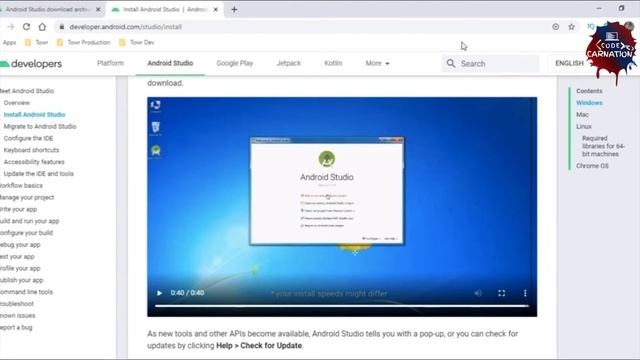Image resolution: width=640 pixels, height=360 pixels.
Task: Open Accessibility features sidebar link
Action: point(34,162)
